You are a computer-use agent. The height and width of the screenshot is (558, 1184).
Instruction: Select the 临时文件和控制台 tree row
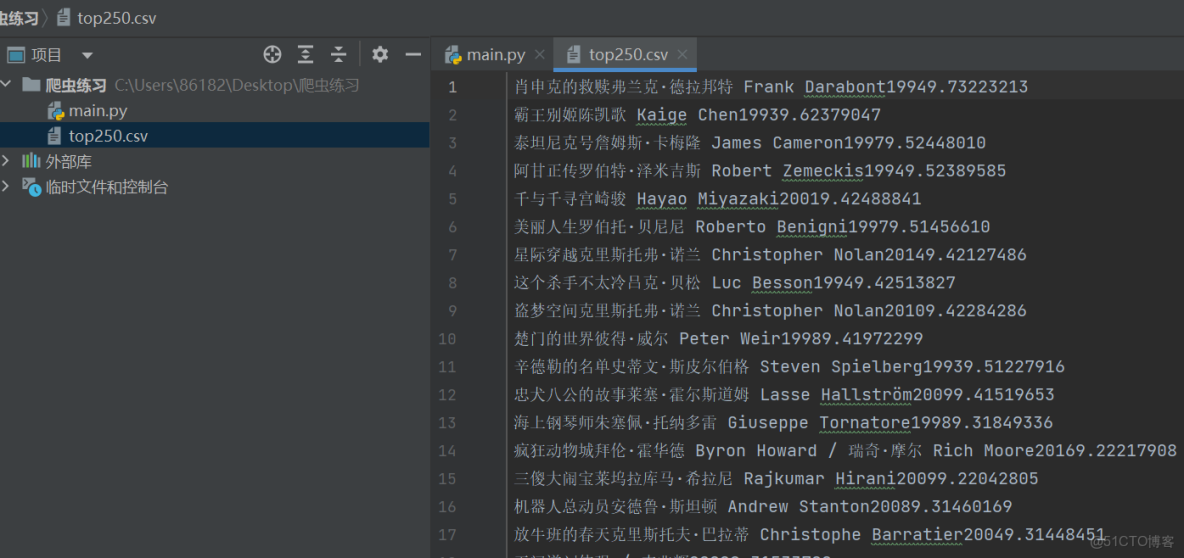click(214, 187)
